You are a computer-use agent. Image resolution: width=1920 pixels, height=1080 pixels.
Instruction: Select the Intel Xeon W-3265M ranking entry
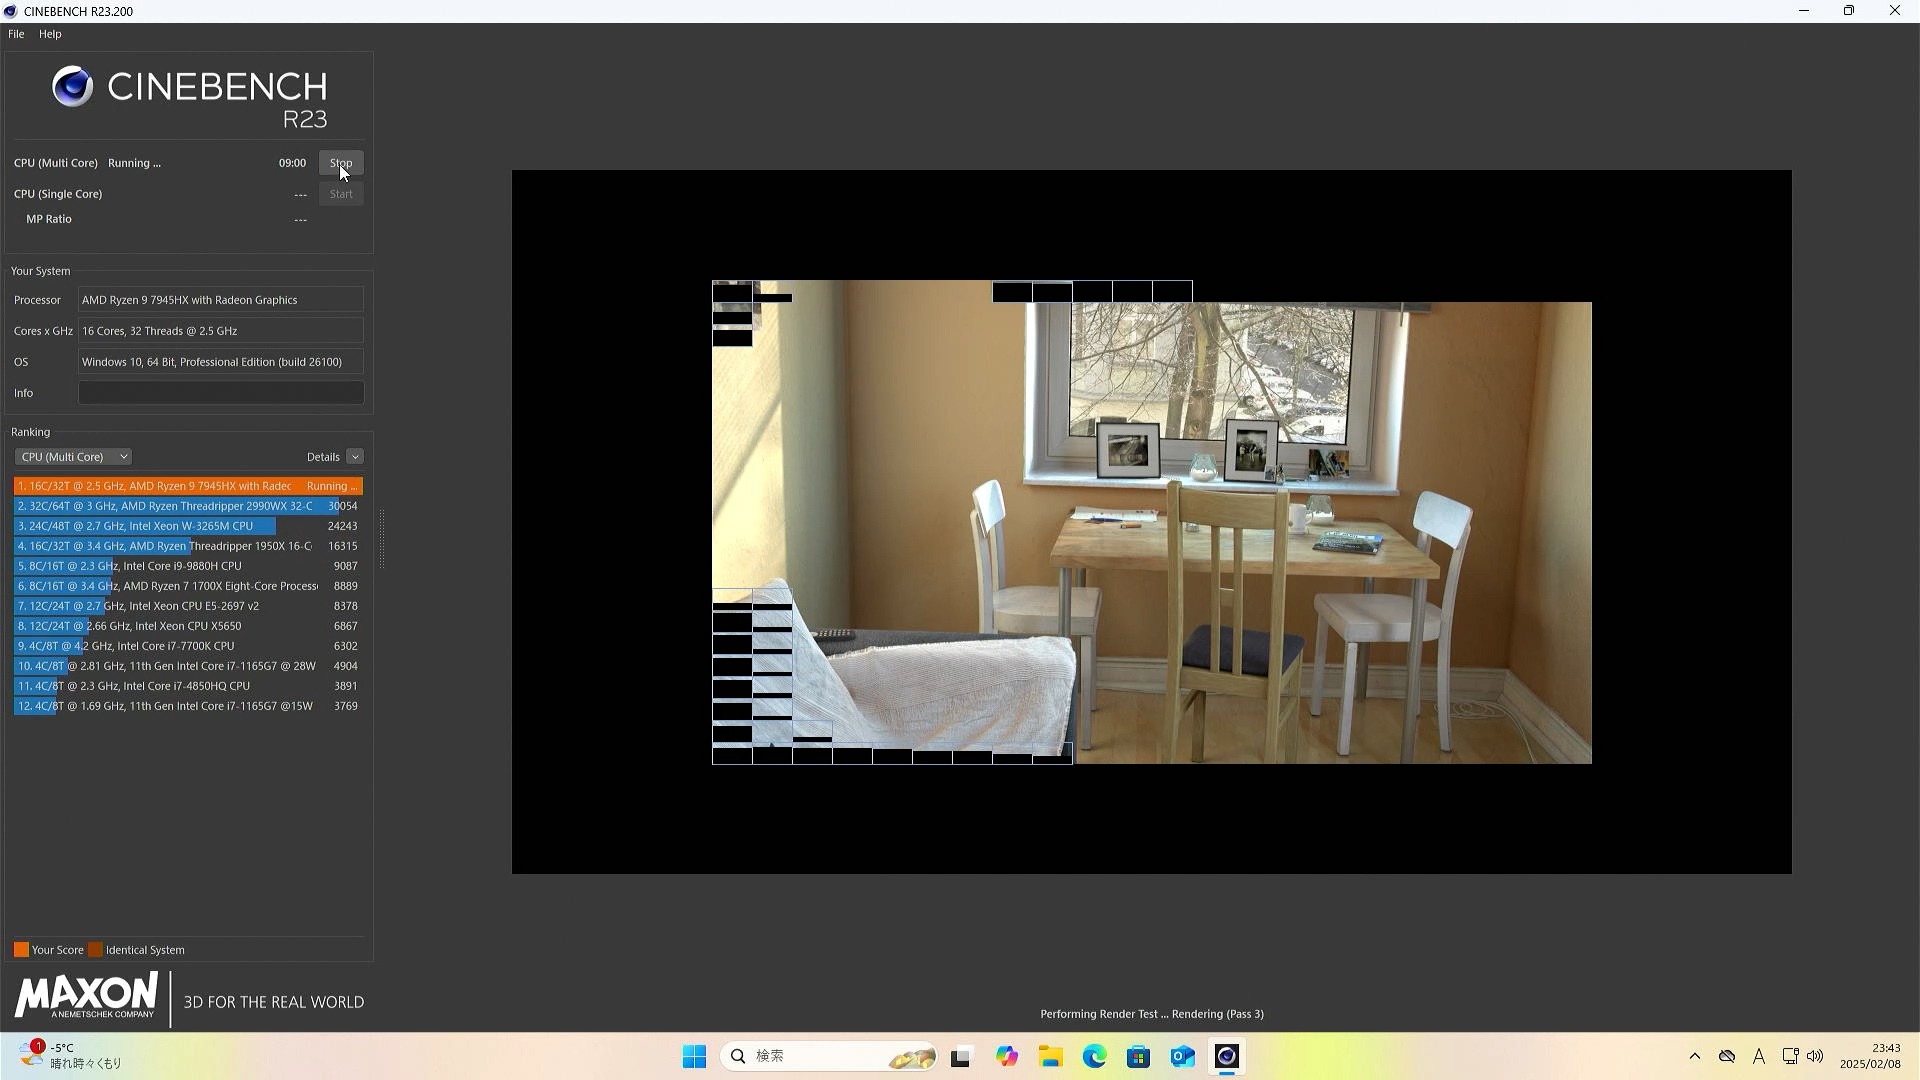[x=140, y=526]
